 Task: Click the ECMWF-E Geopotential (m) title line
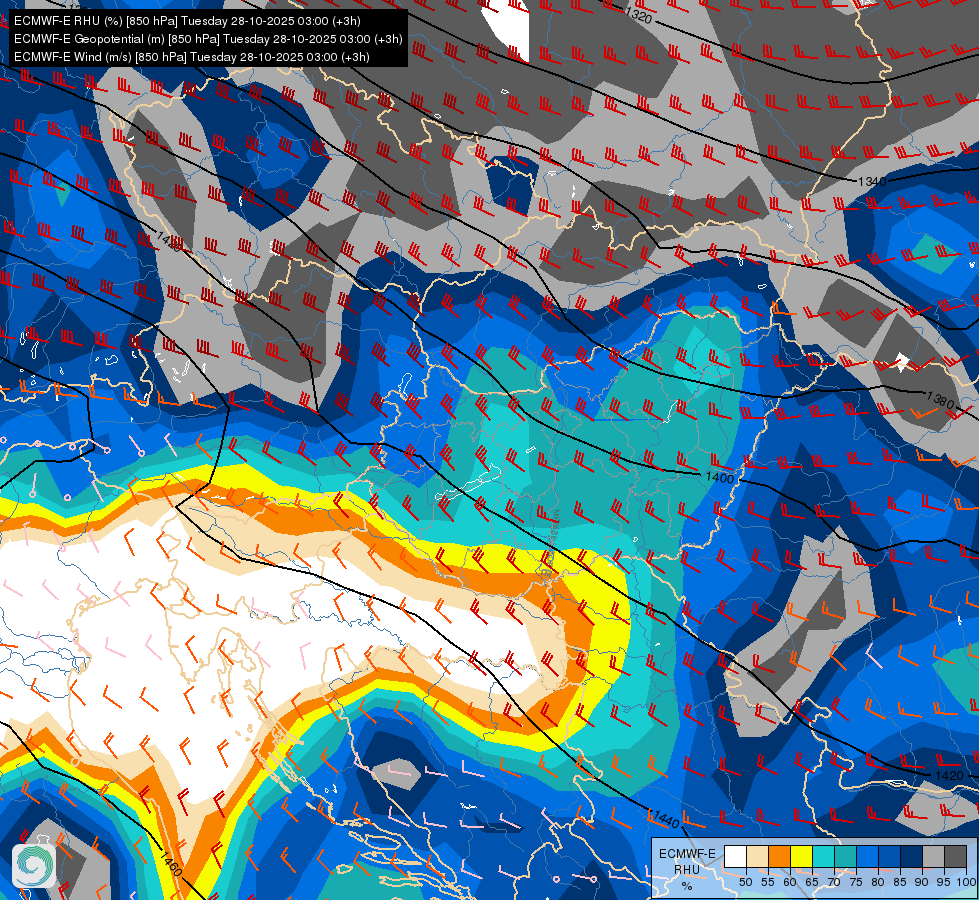pos(208,39)
